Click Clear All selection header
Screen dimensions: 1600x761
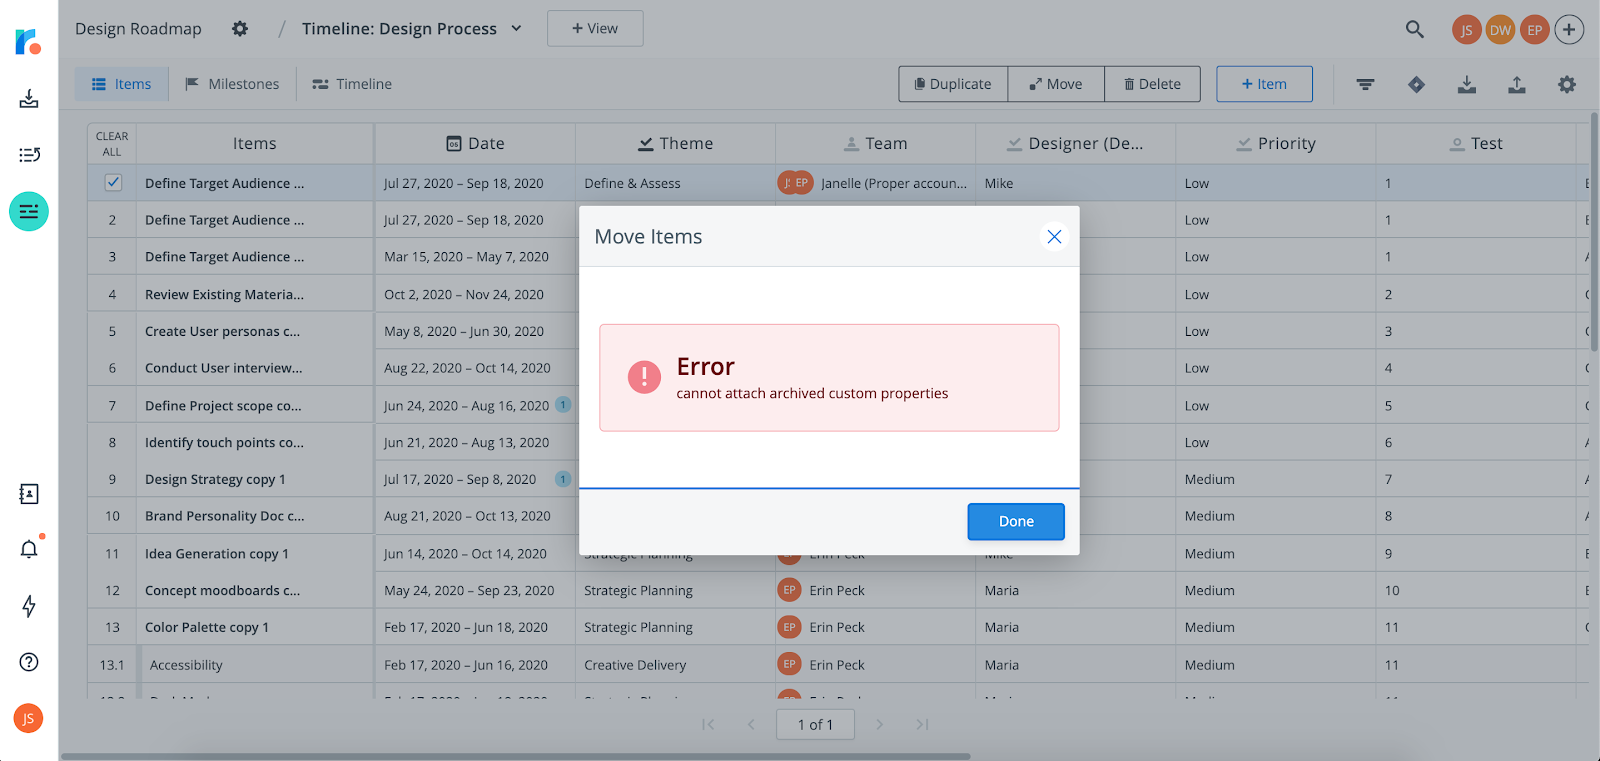tap(112, 144)
